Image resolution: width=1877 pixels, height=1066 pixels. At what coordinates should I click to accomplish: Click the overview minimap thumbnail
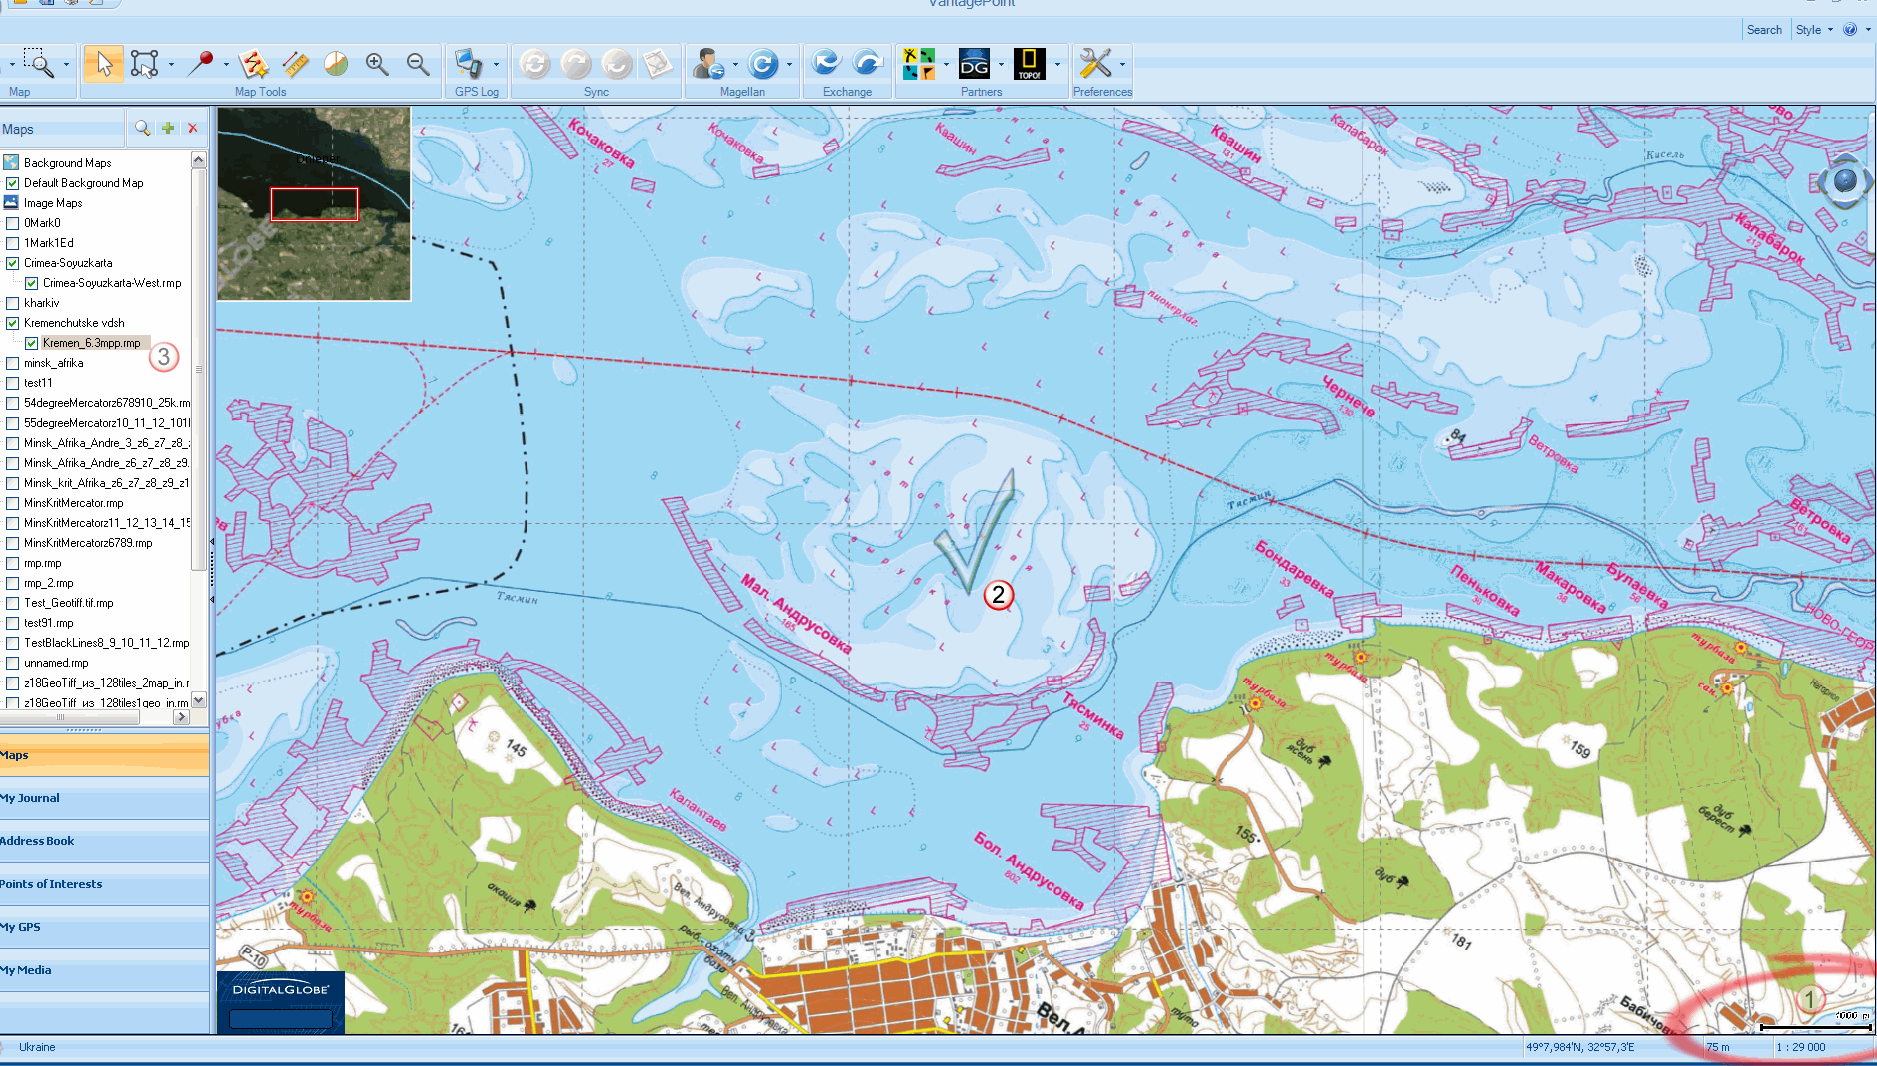(314, 204)
